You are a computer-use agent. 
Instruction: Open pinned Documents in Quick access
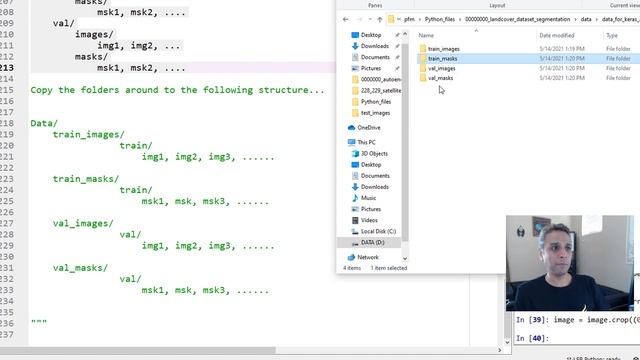point(375,57)
